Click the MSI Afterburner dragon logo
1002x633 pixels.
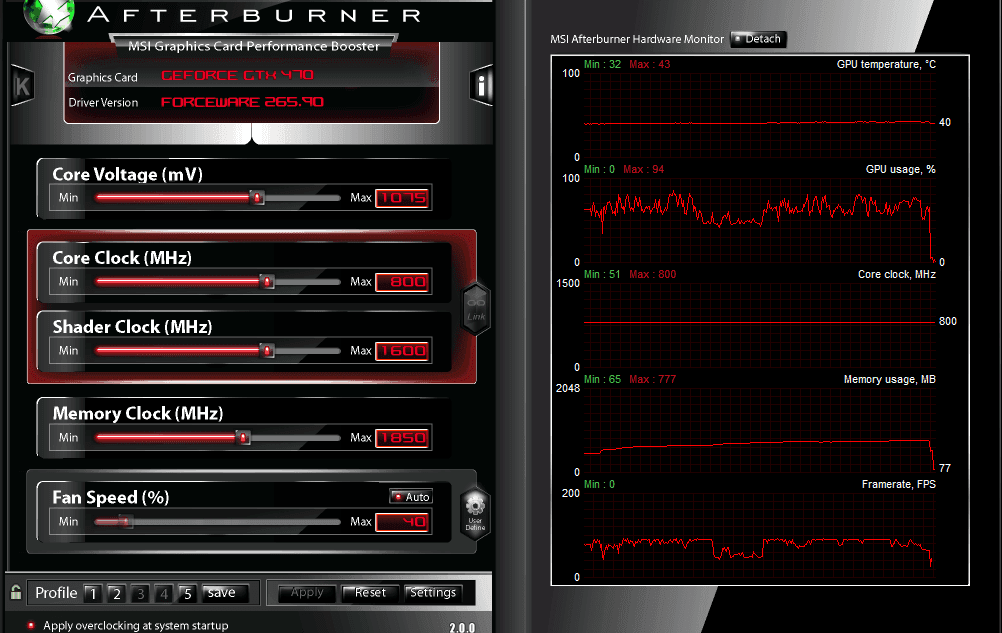[x=49, y=16]
